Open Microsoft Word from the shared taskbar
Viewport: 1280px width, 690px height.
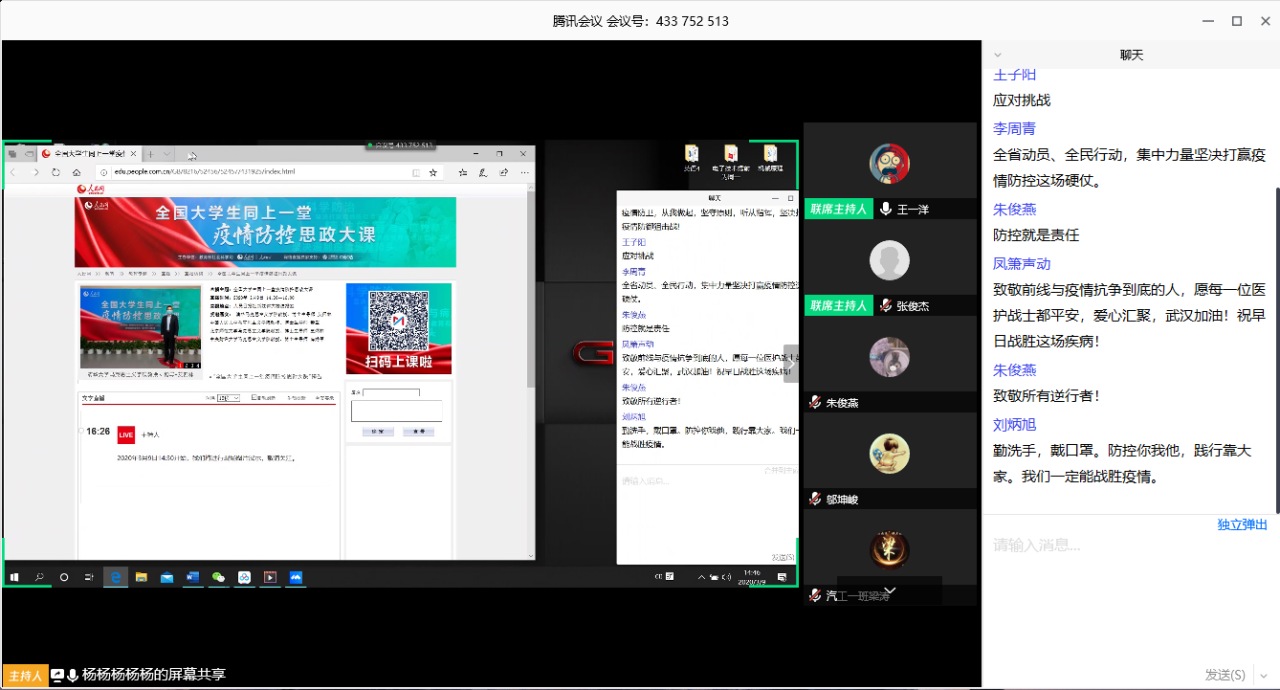point(194,577)
